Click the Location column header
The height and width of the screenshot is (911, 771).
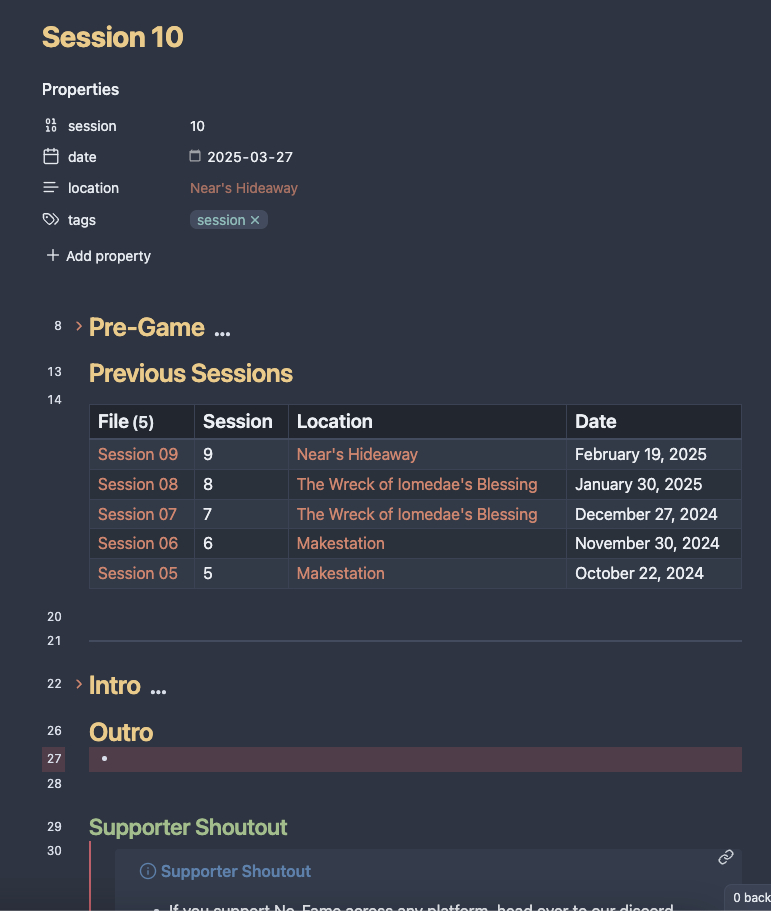(x=335, y=421)
